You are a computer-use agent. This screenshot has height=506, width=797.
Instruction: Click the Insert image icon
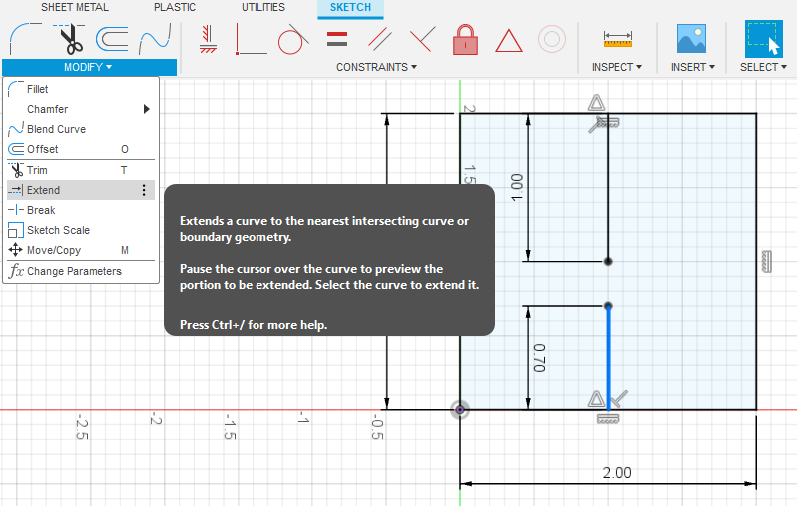click(x=691, y=39)
